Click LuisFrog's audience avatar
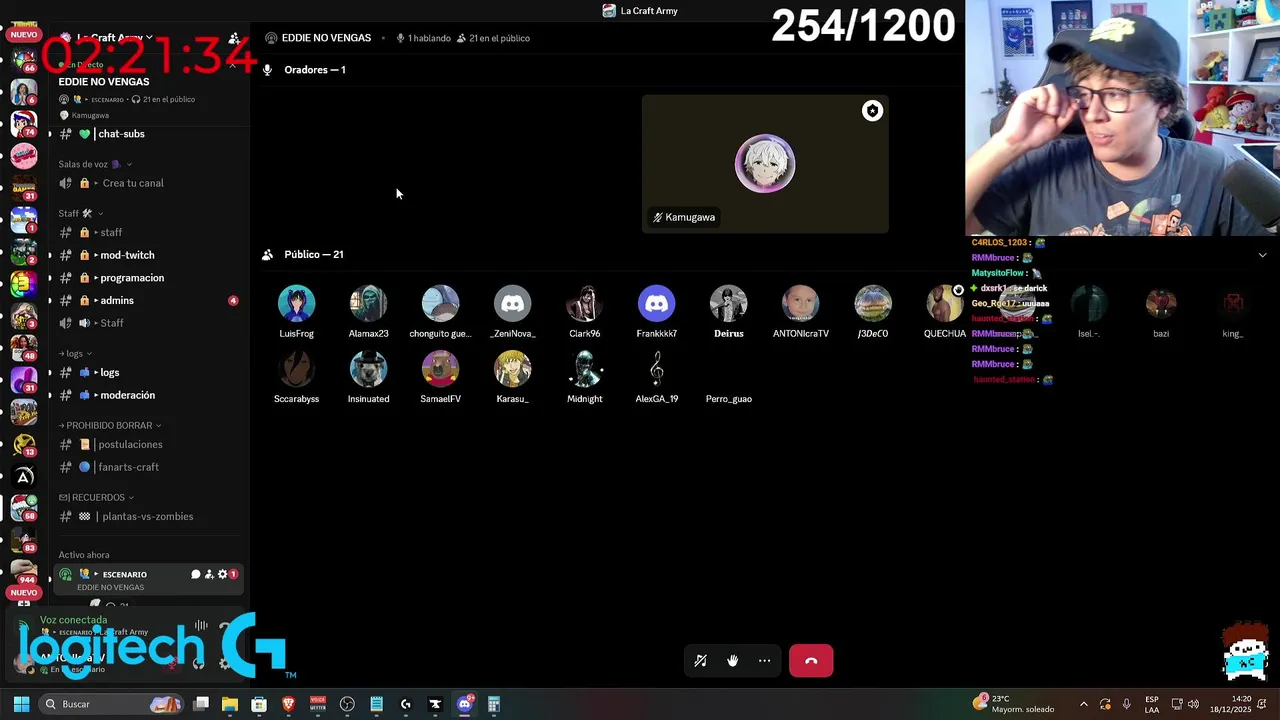Image resolution: width=1280 pixels, height=720 pixels. [296, 303]
